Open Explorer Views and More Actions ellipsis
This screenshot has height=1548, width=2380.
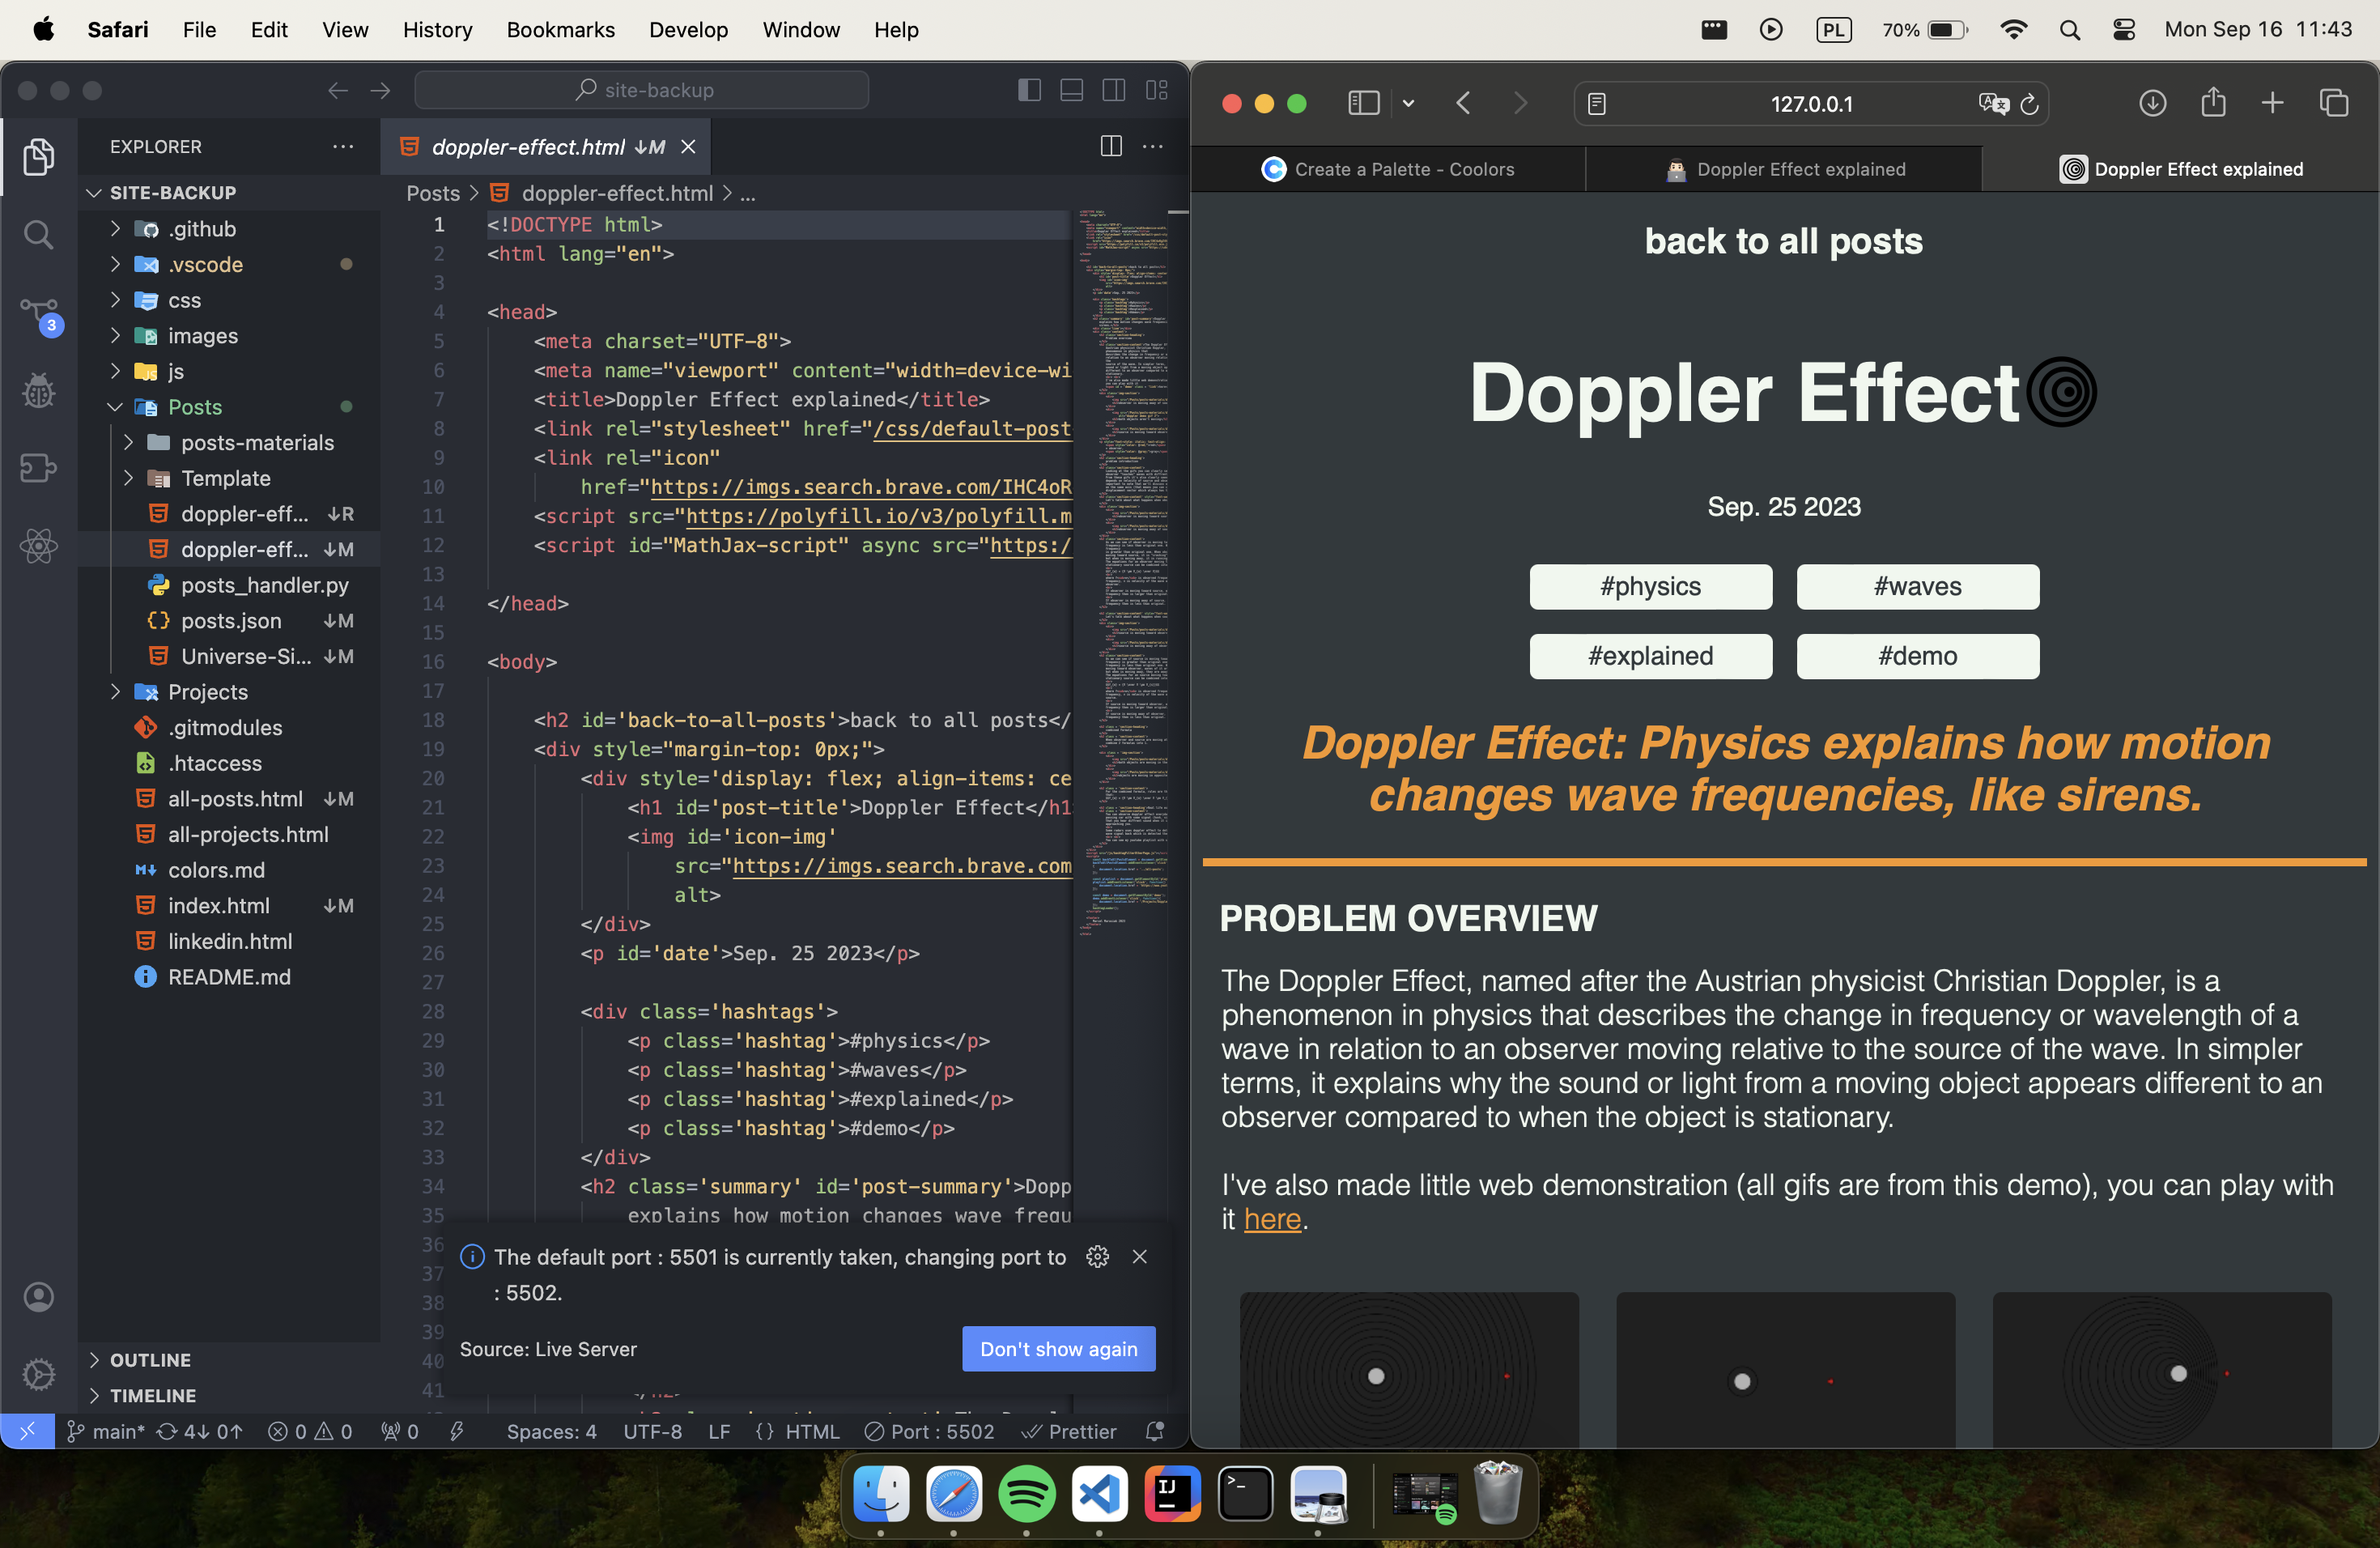(343, 147)
